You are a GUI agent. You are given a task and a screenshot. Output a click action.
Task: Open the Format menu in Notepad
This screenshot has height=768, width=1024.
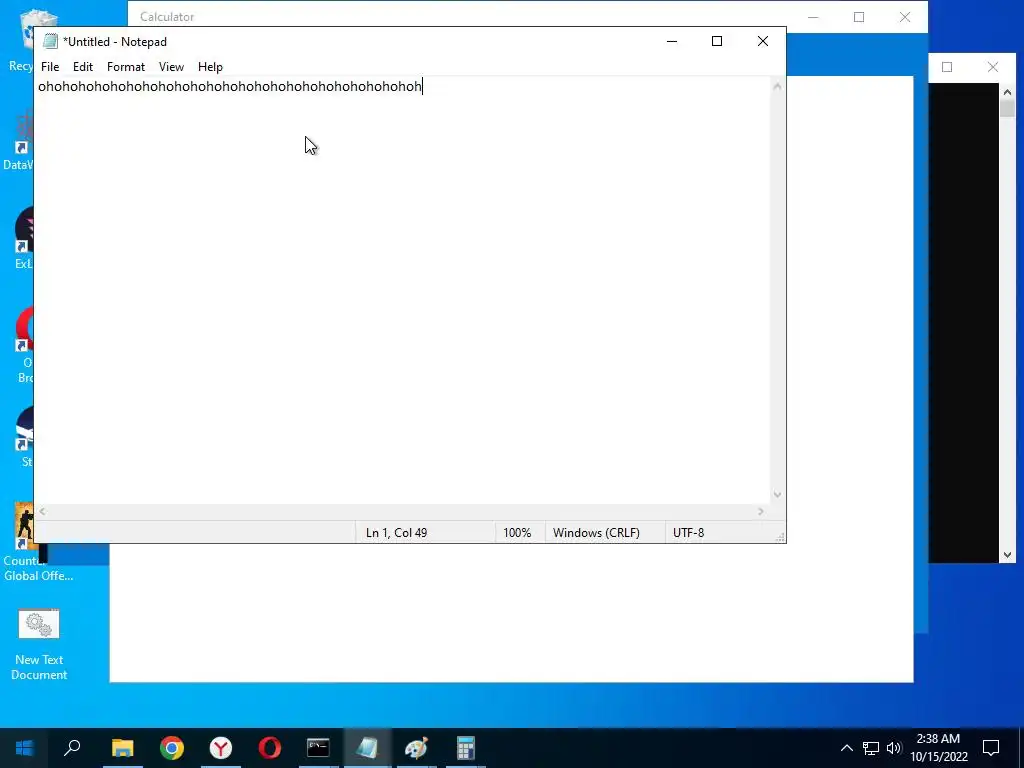(x=126, y=67)
